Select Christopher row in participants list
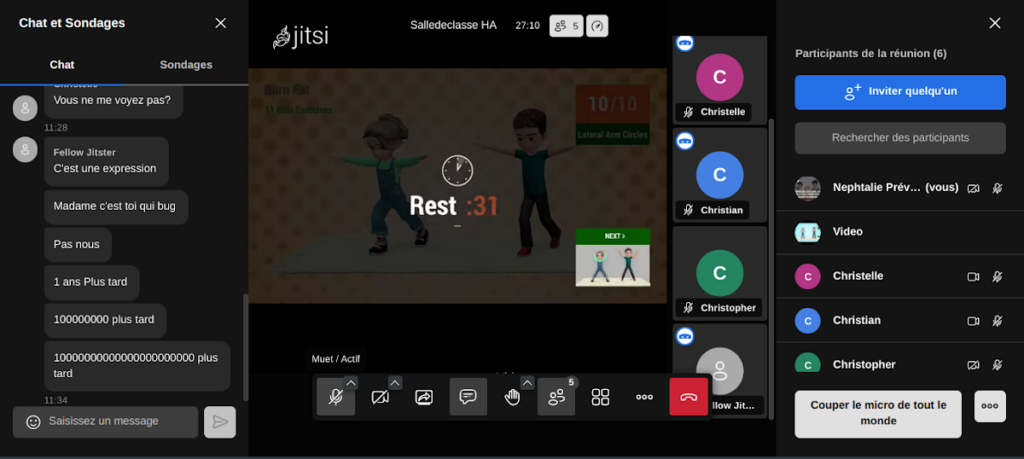Viewport: 1024px width, 459px height. point(900,358)
